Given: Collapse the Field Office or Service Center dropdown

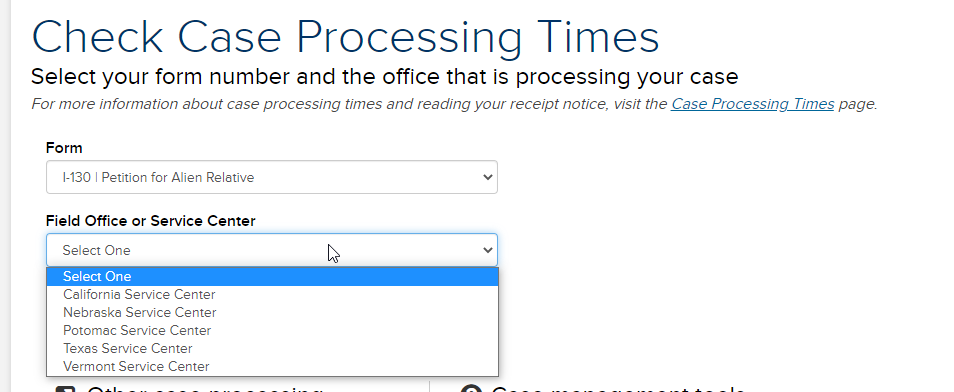Looking at the screenshot, I should coord(272,250).
